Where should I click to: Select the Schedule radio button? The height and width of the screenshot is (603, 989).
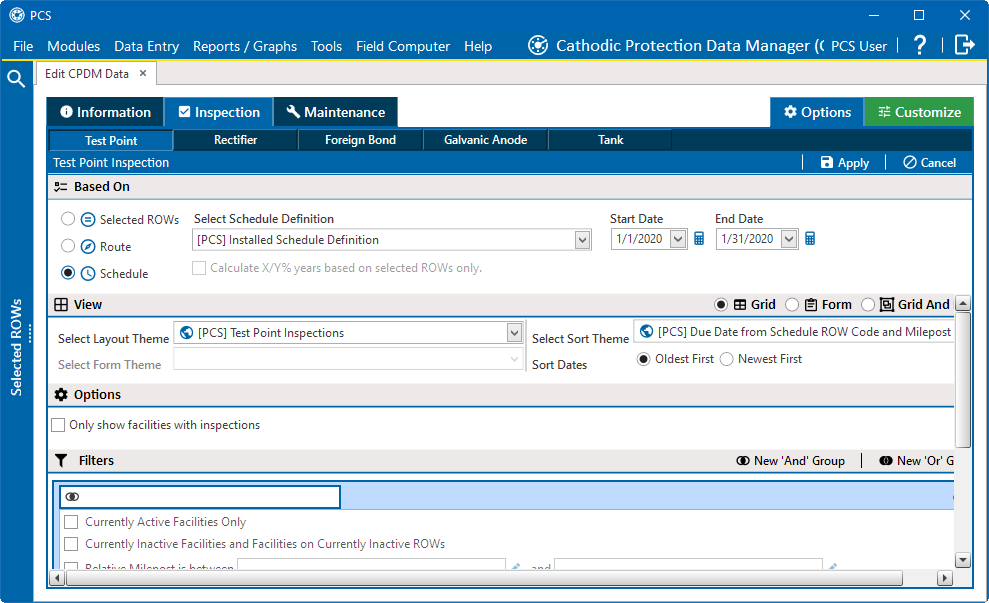[68, 273]
